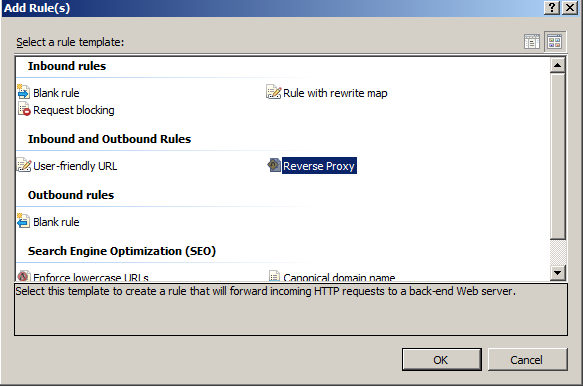The width and height of the screenshot is (583, 387).
Task: Click the template list scrollbar thumb
Action: [557, 156]
